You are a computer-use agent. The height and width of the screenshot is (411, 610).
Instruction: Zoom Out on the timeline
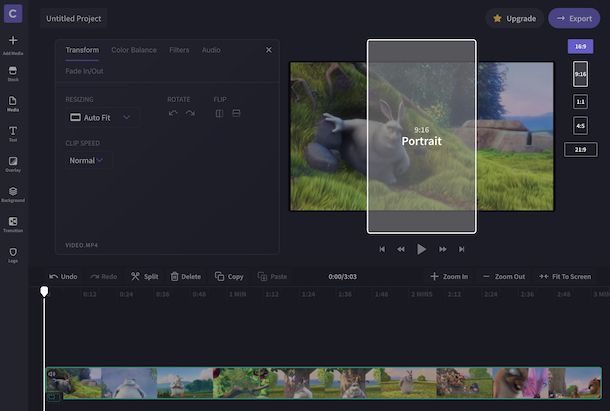(504, 276)
